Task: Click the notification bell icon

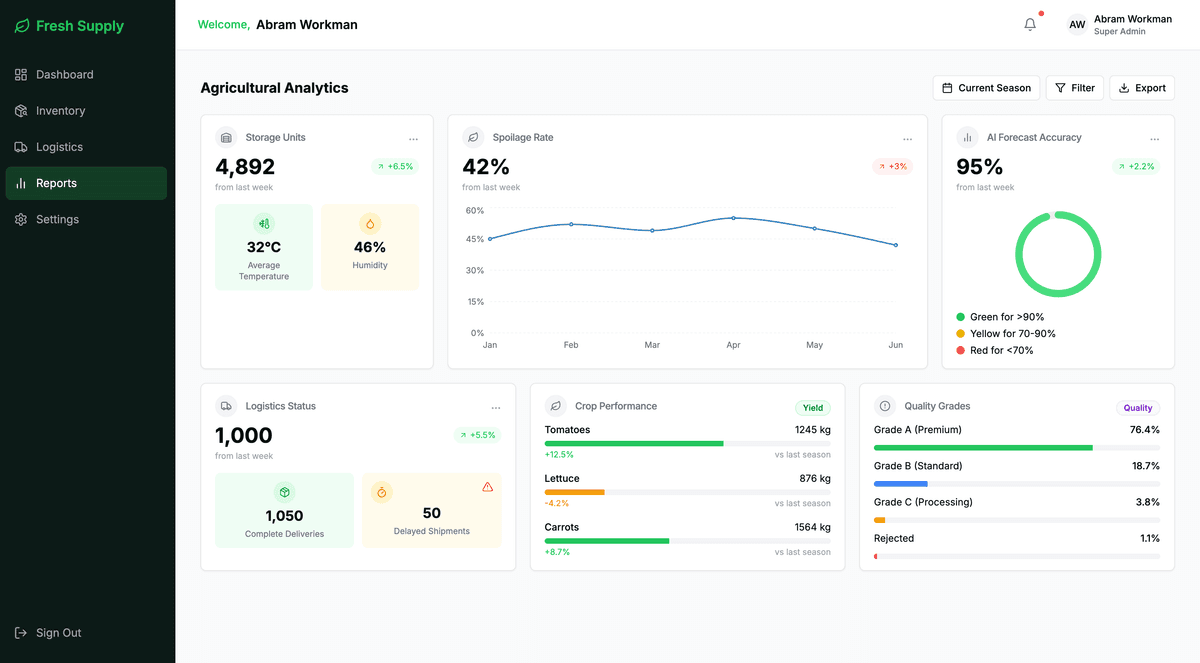Action: (x=1030, y=24)
